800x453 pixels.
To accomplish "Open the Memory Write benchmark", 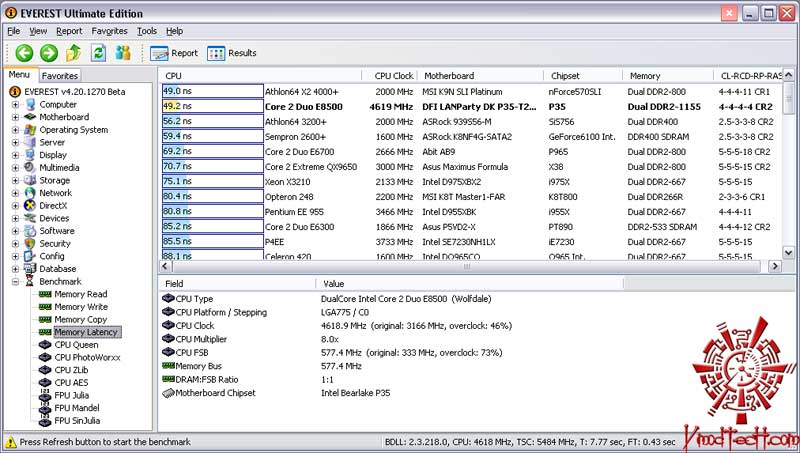I will tap(81, 307).
